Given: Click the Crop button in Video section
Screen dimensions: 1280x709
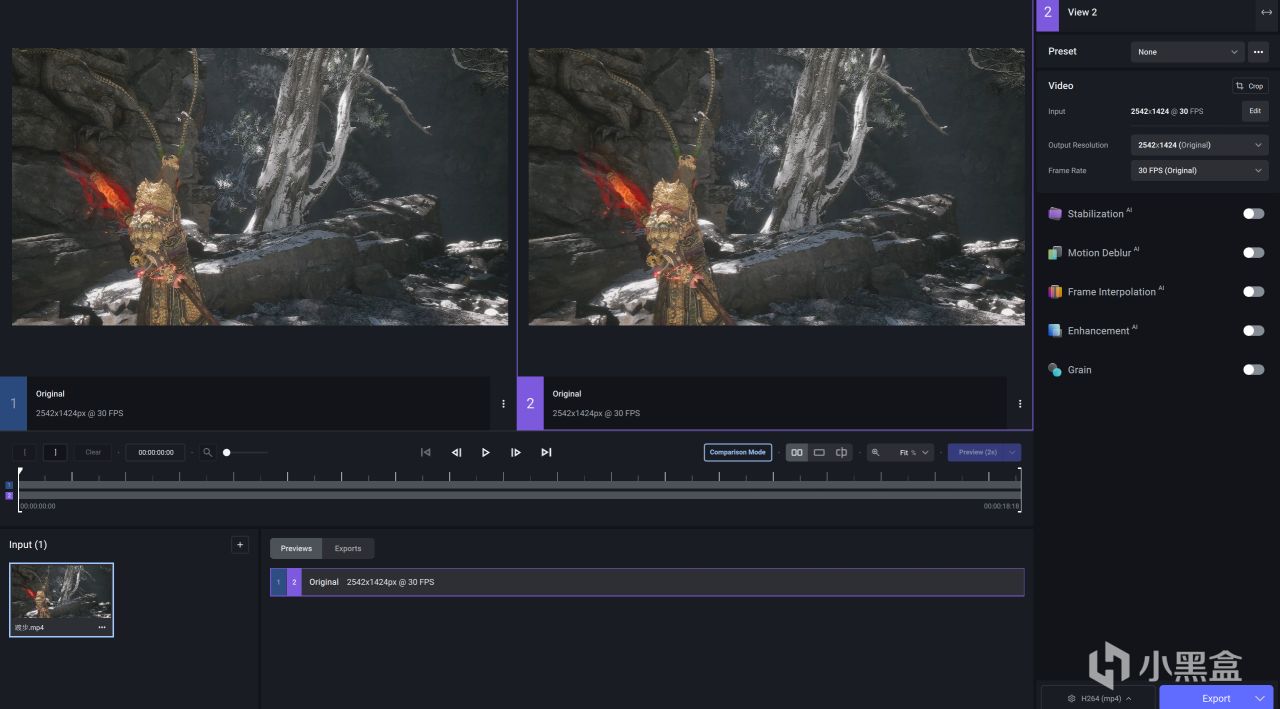Looking at the screenshot, I should (1250, 86).
